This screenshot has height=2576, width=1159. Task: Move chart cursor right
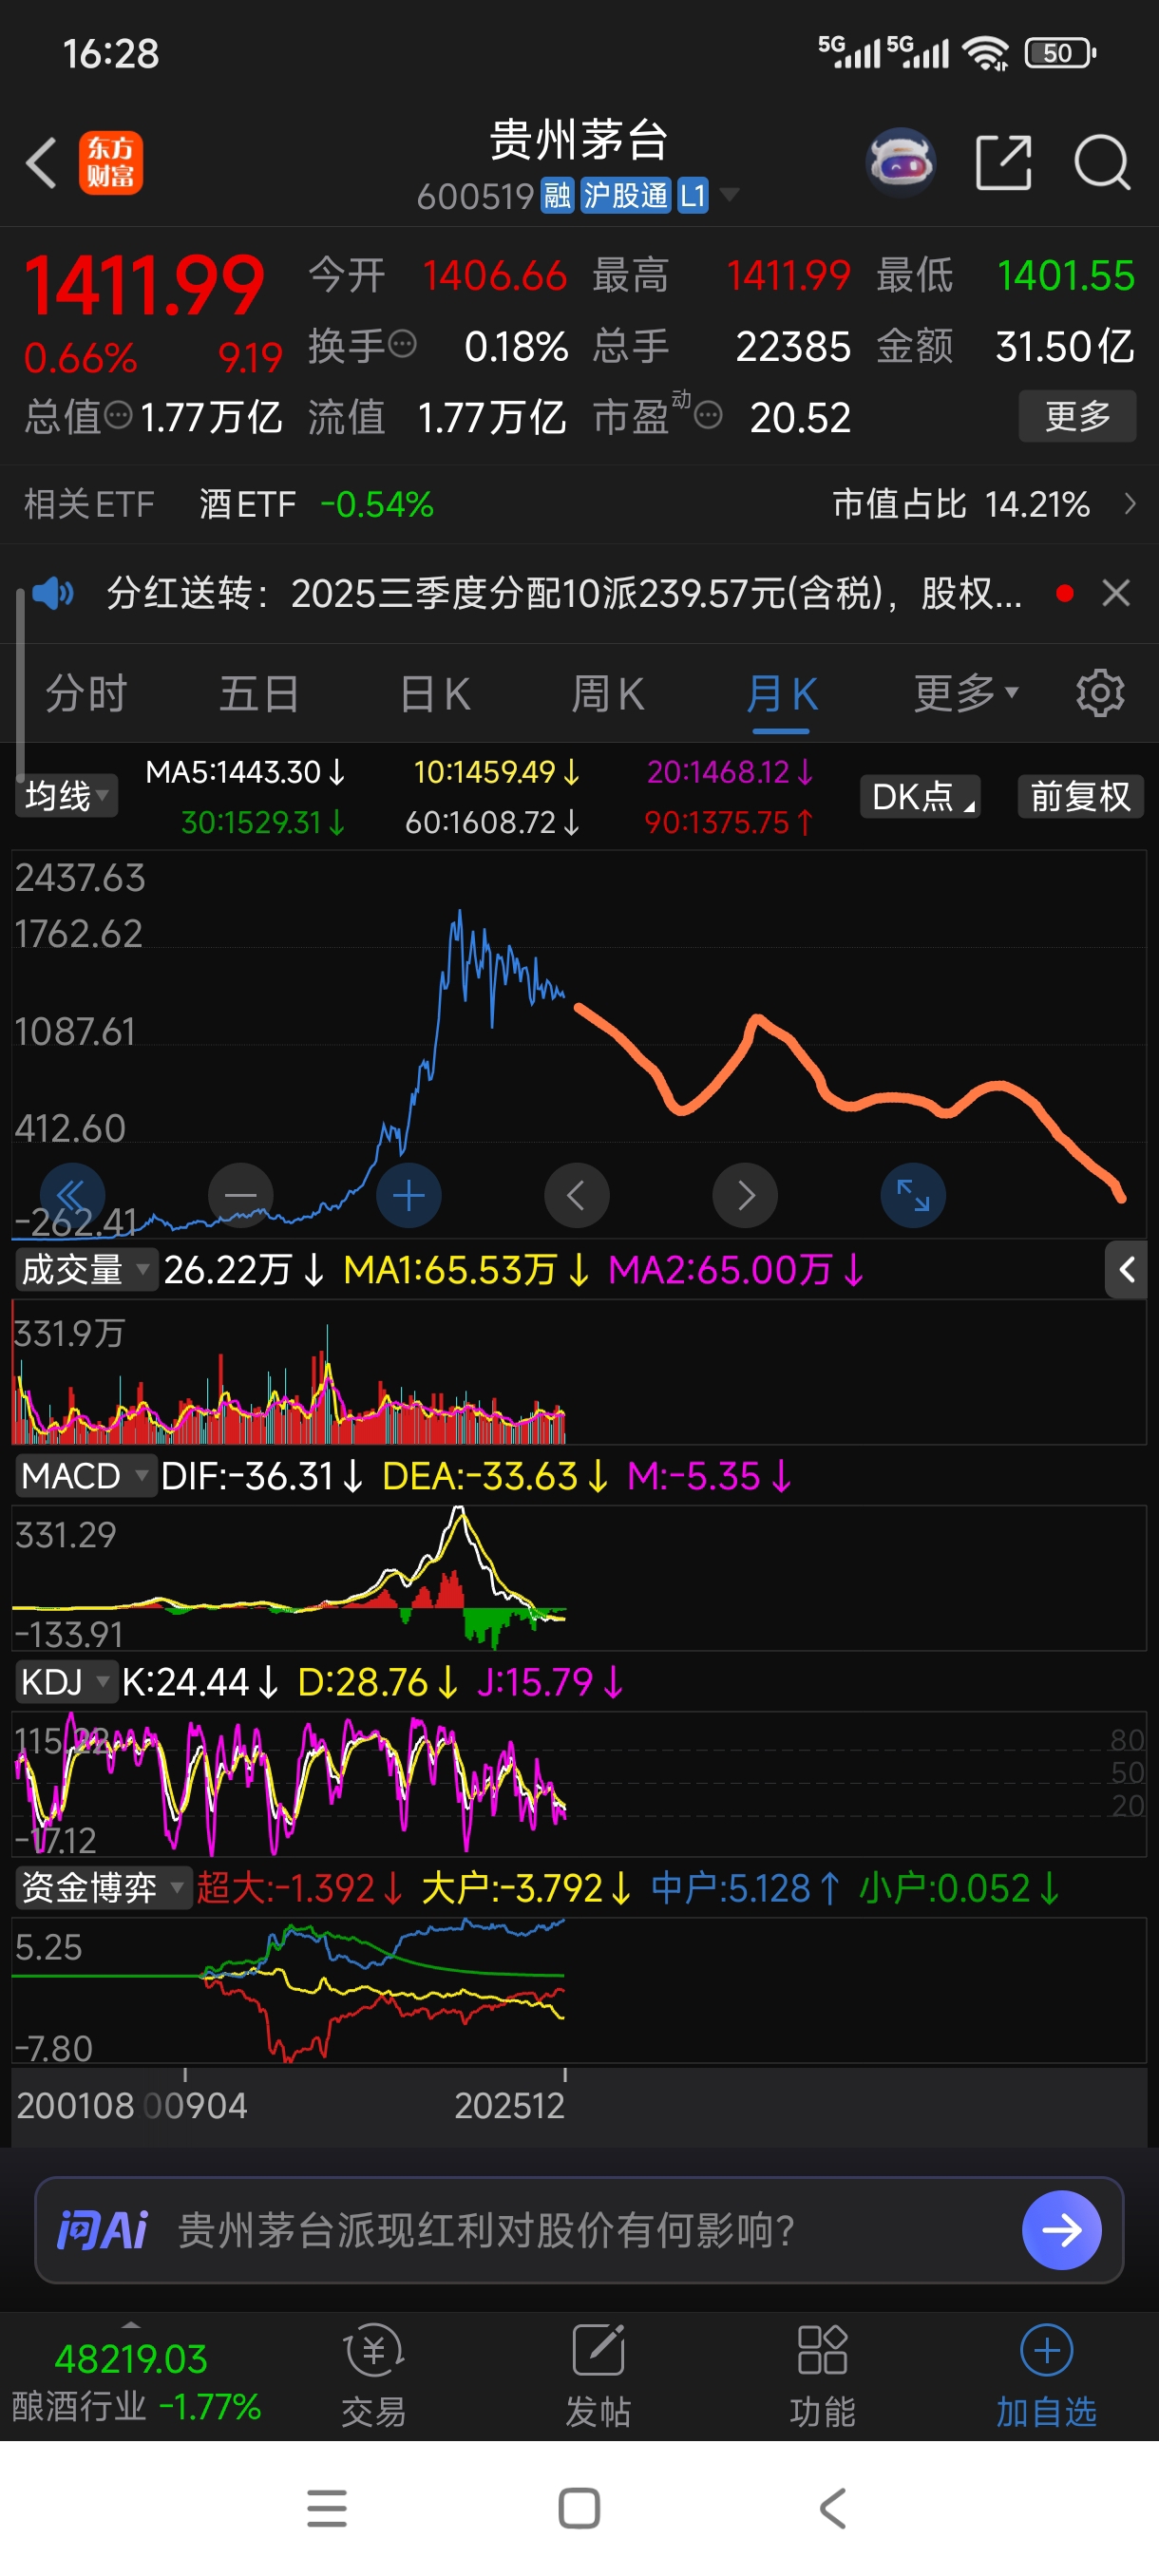point(745,1195)
